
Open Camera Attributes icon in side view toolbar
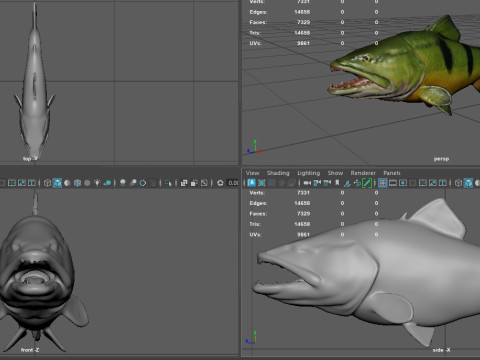pyautogui.click(x=327, y=183)
